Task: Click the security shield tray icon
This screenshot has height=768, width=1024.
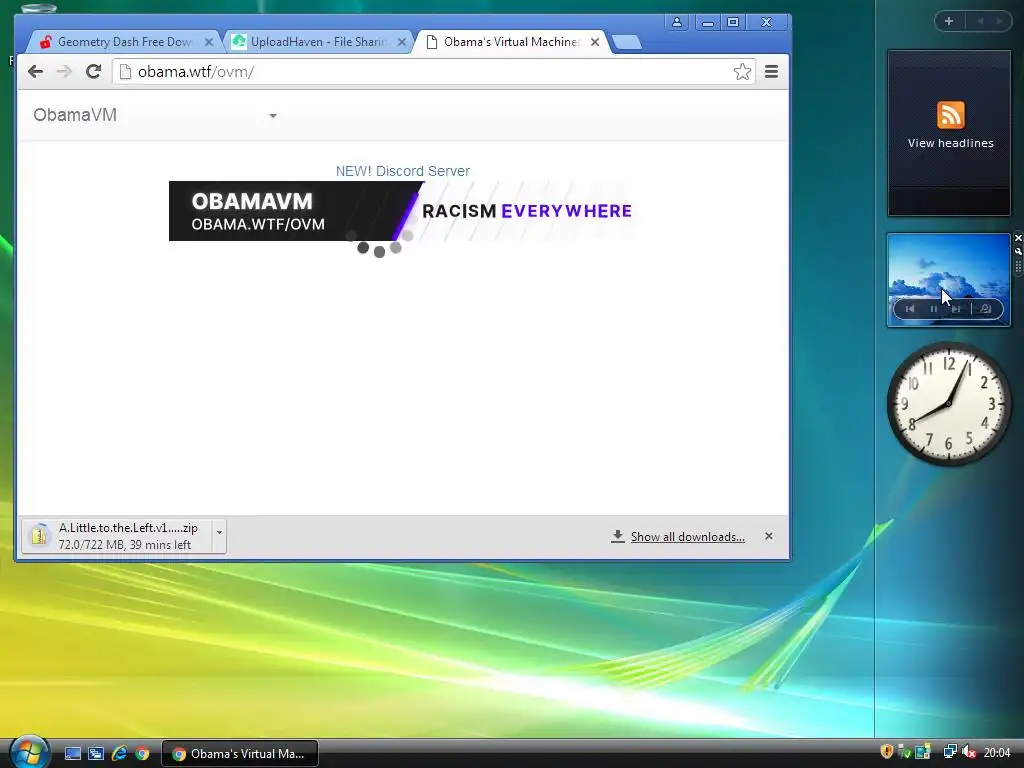Action: point(886,752)
